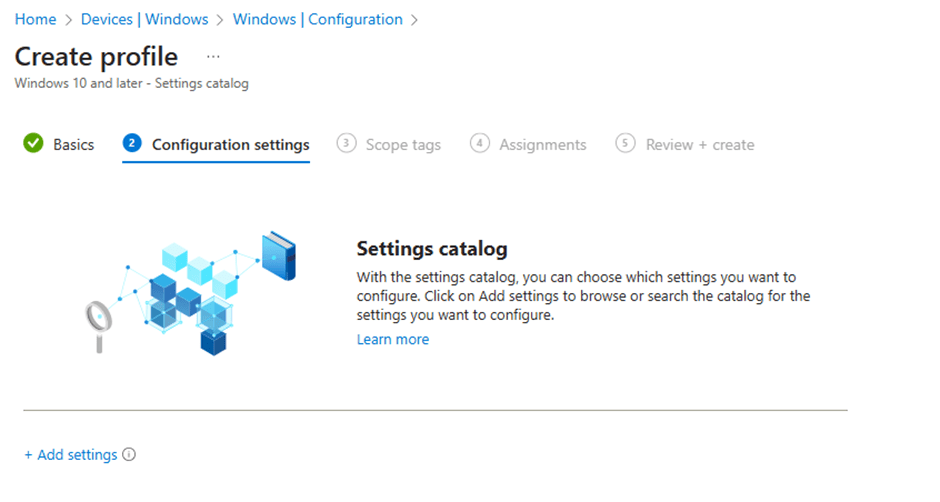Open Windows | Configuration breadcrumb link
The width and height of the screenshot is (940, 502).
pos(317,19)
